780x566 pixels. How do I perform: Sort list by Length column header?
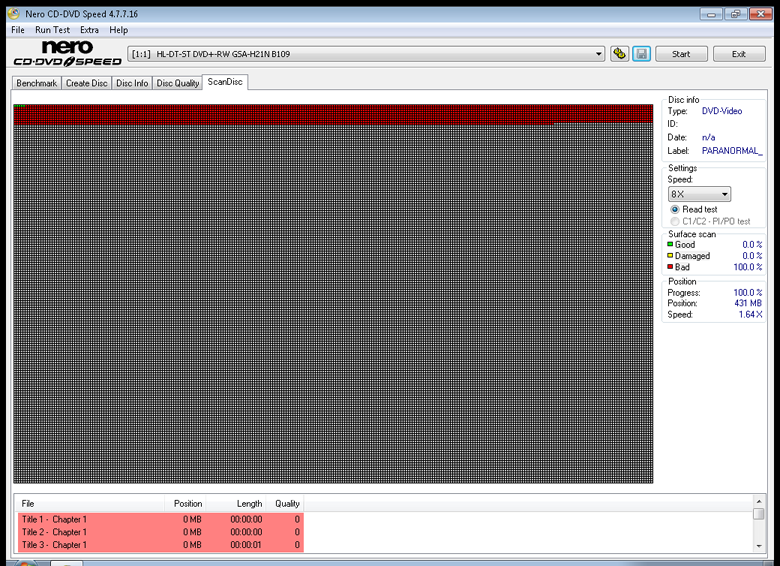(x=236, y=503)
